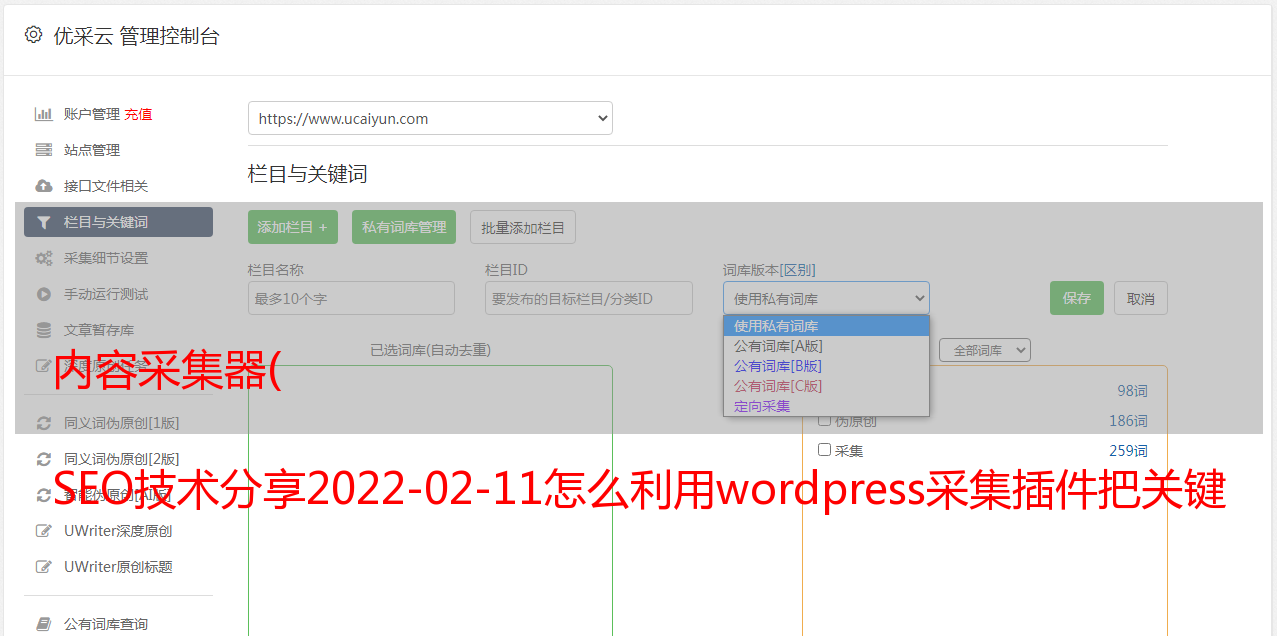
Task: Click the 栏目名称 input field
Action: coord(351,298)
